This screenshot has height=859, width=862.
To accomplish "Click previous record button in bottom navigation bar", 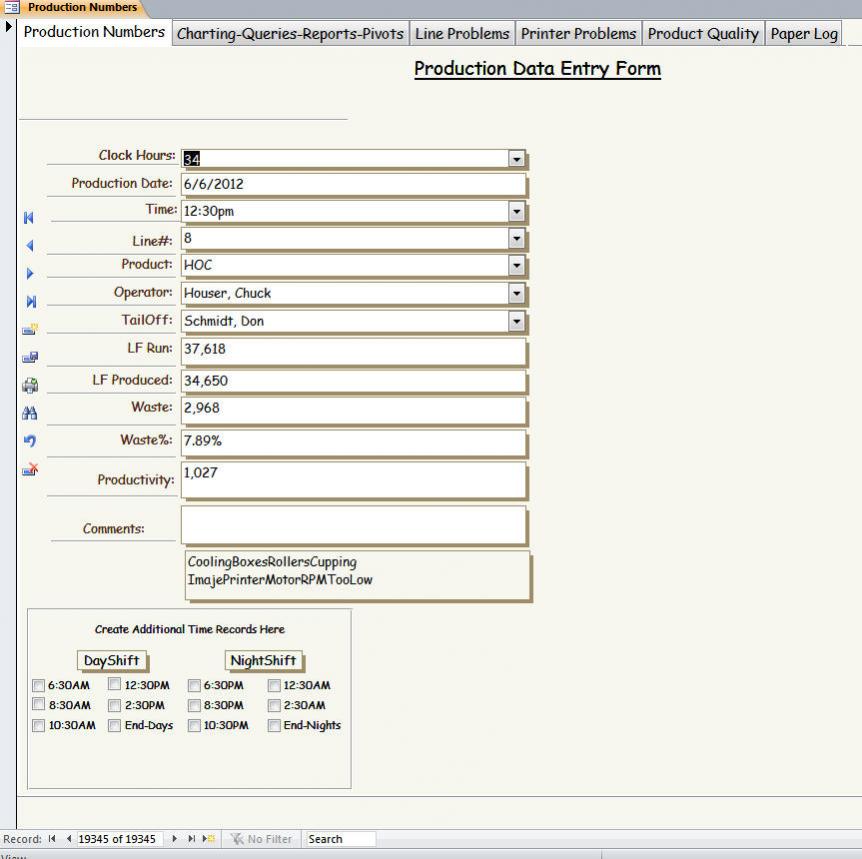I will click(69, 839).
